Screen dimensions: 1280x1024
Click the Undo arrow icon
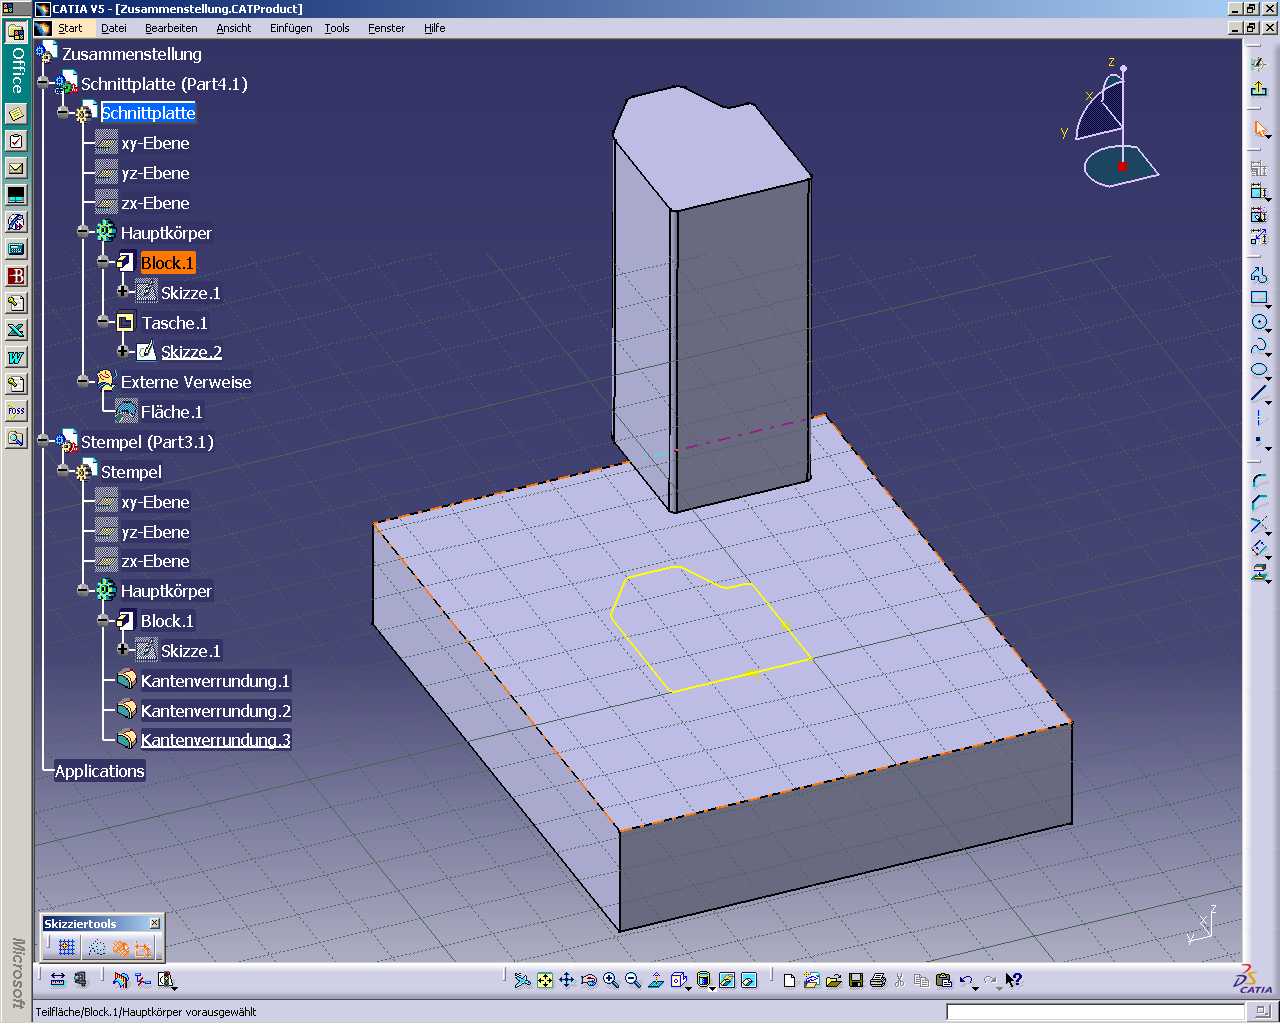[x=966, y=980]
